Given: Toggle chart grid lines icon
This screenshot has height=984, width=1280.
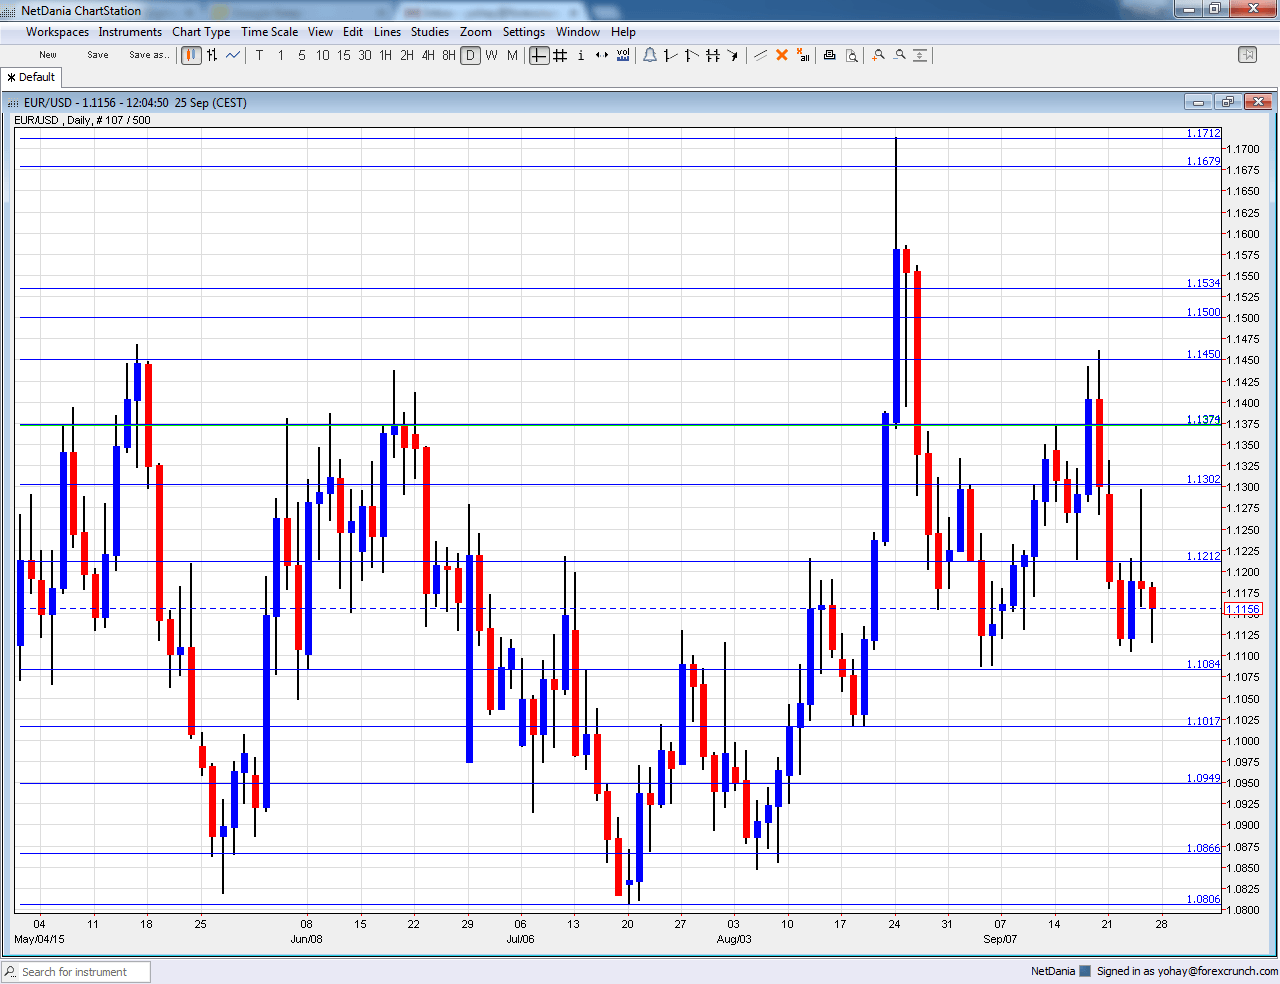Looking at the screenshot, I should click(x=560, y=55).
